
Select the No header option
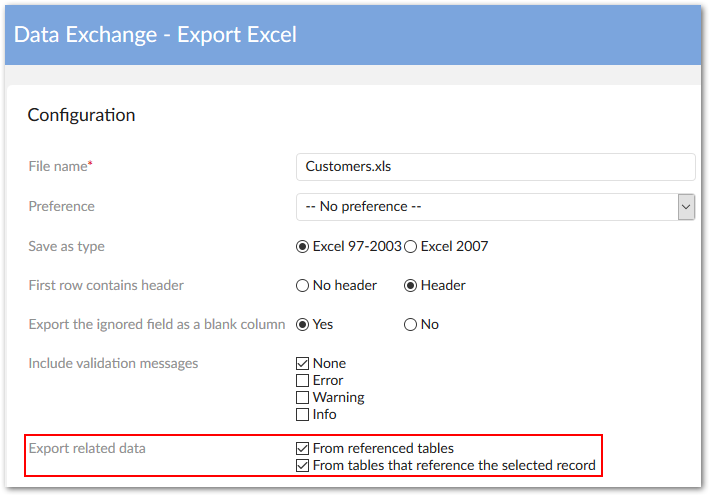pyautogui.click(x=303, y=285)
